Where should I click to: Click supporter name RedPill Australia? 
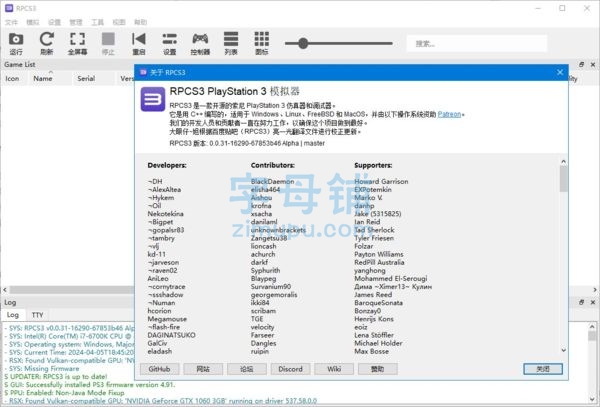379,262
